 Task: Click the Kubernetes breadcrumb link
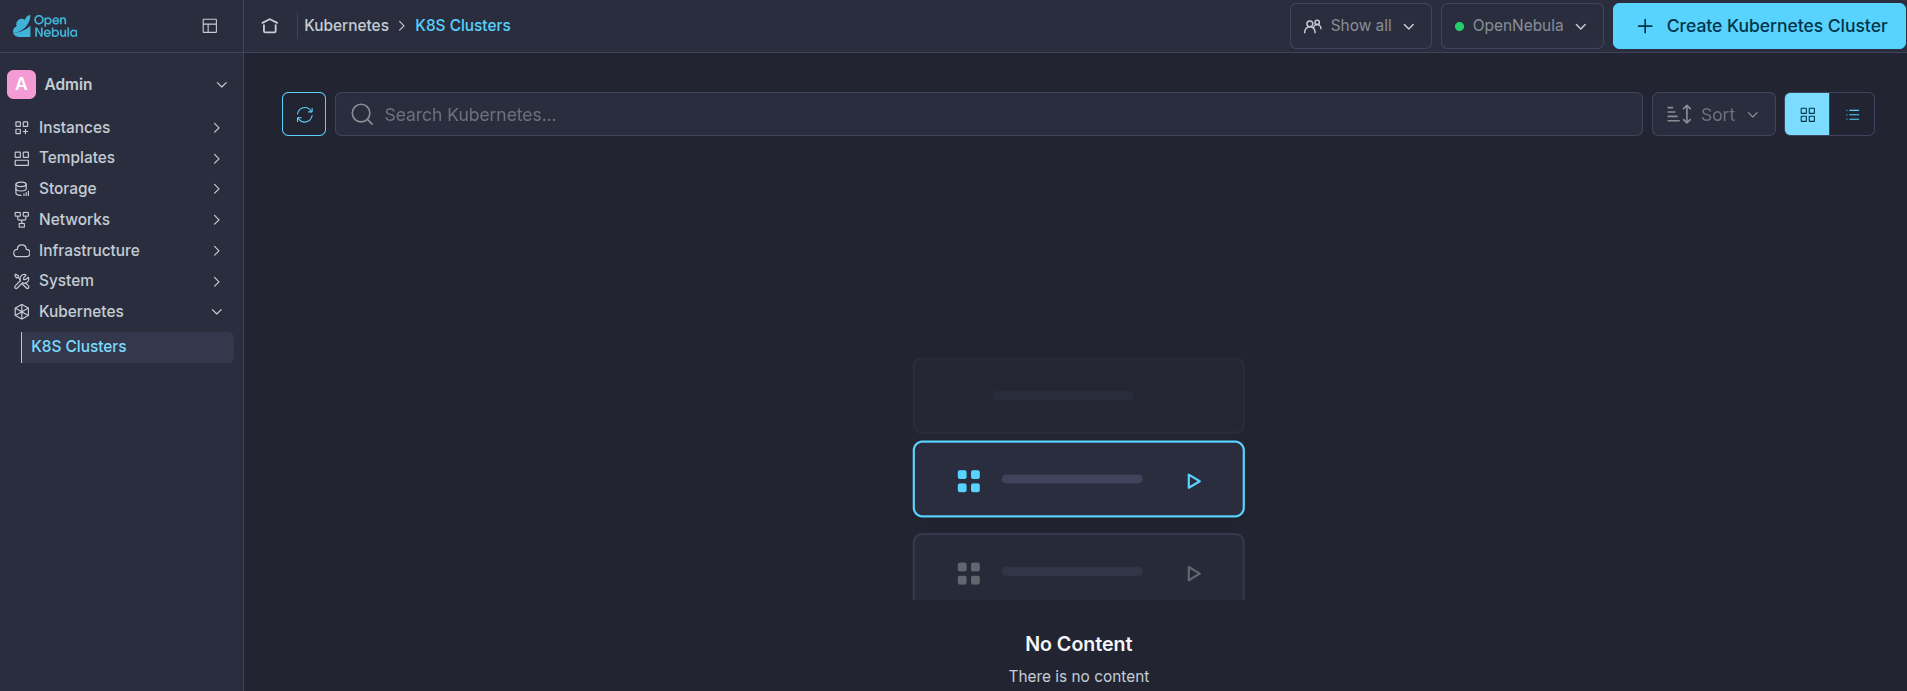(346, 26)
